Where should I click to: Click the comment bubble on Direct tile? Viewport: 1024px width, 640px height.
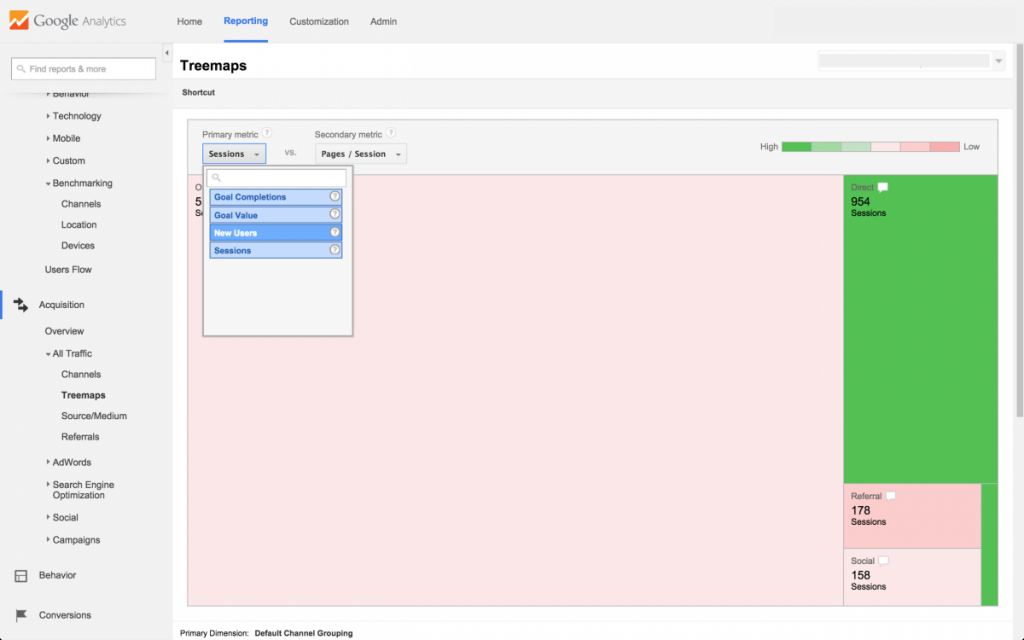[883, 187]
